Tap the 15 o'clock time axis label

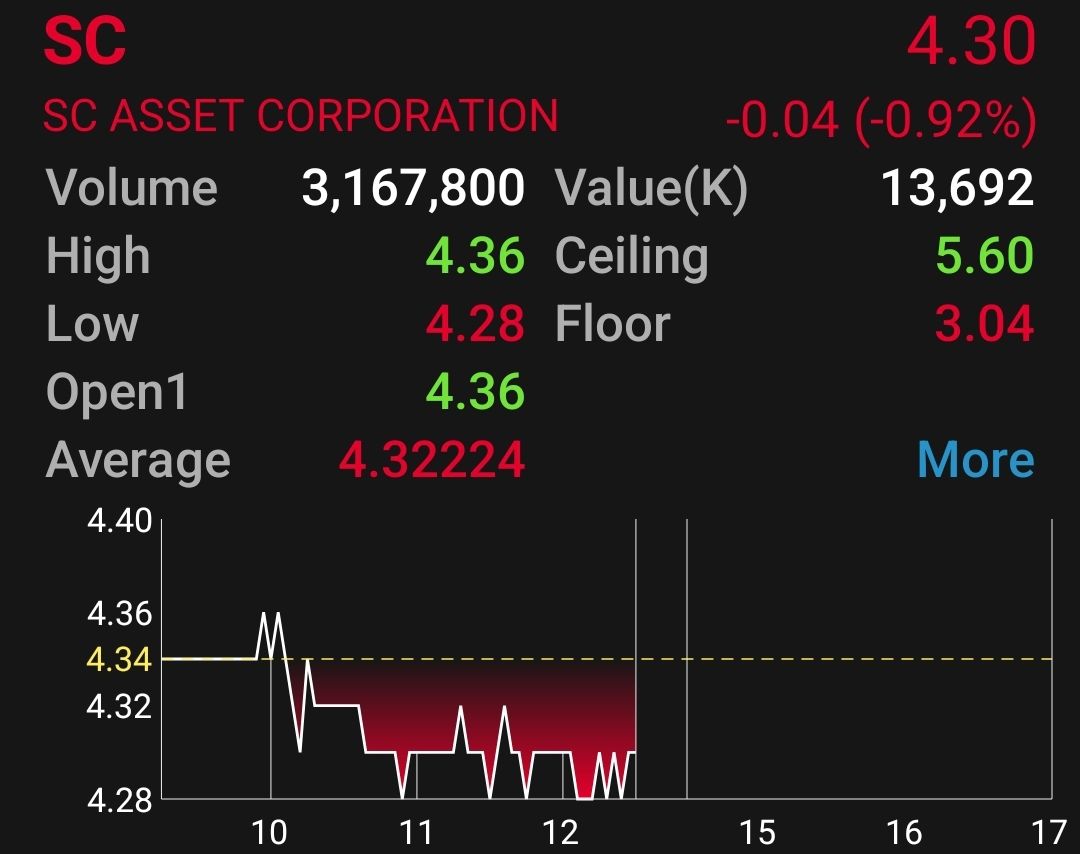pyautogui.click(x=758, y=832)
